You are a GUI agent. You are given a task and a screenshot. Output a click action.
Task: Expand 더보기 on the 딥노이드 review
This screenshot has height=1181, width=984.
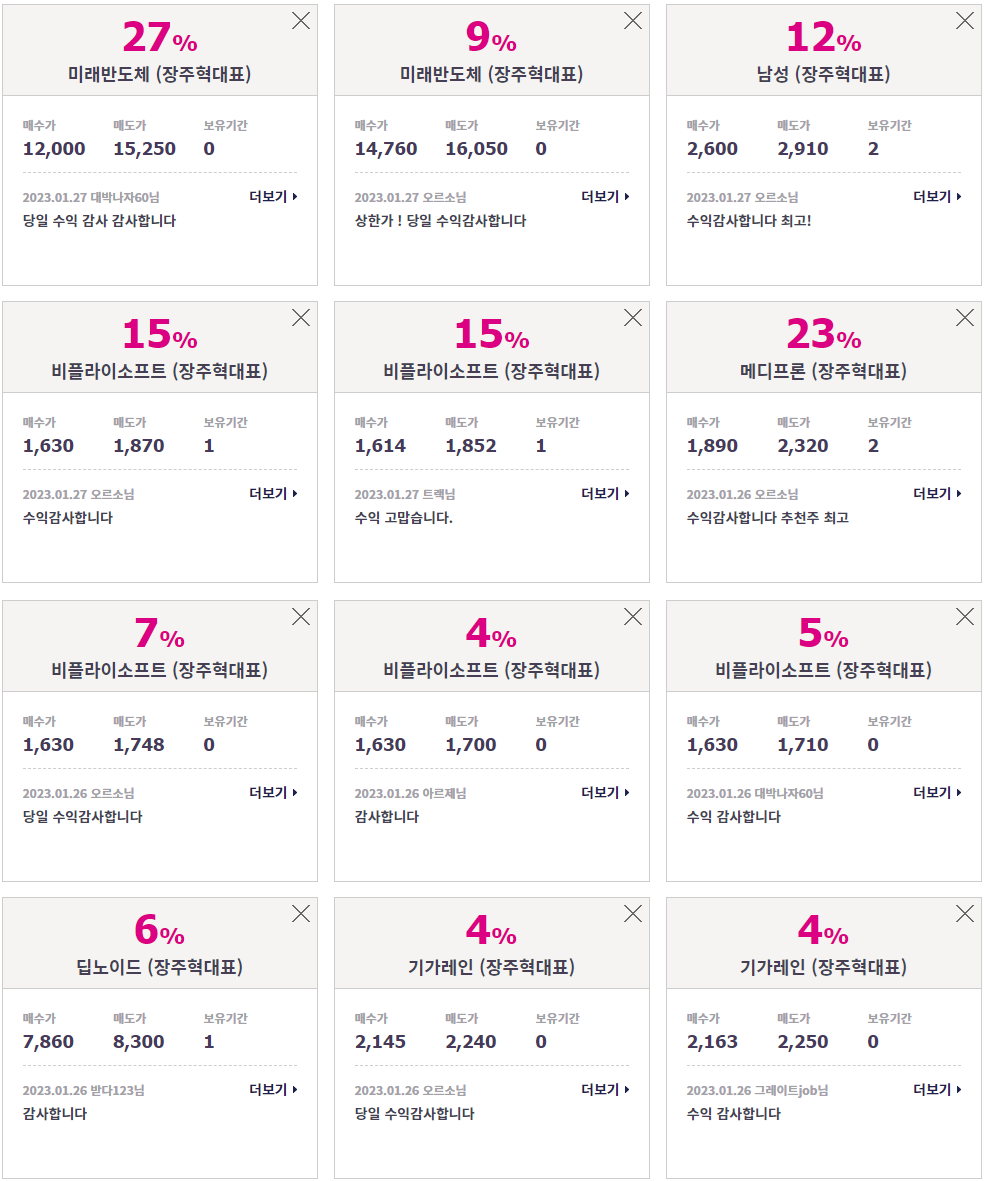[274, 1089]
